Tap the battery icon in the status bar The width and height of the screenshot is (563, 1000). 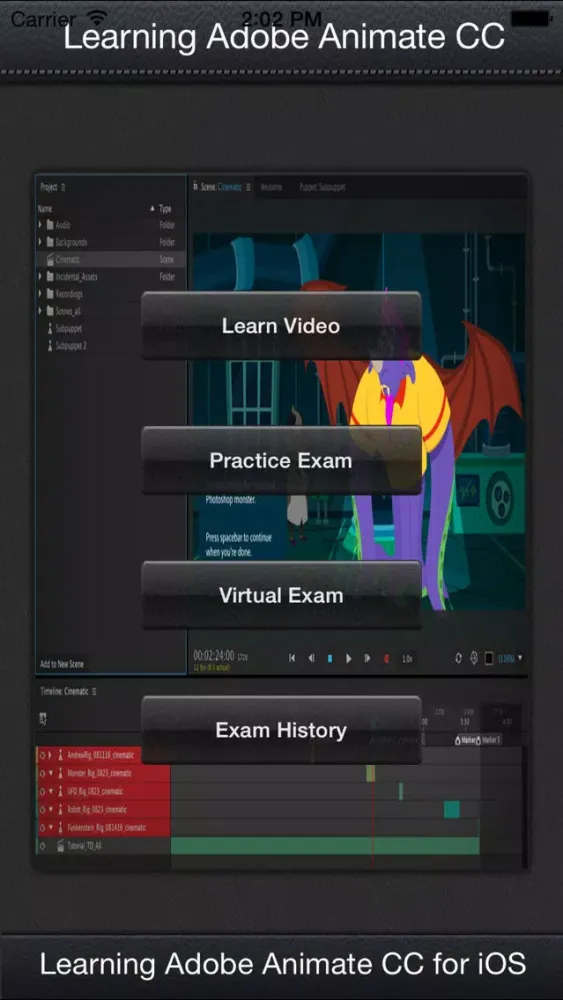click(530, 18)
